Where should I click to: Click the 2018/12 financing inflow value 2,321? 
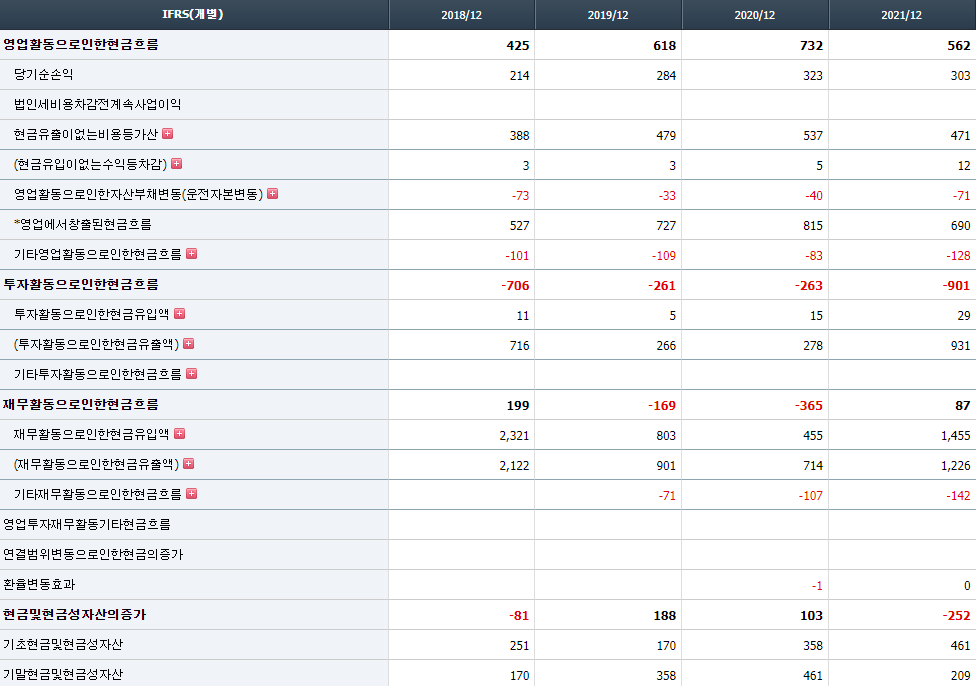(x=514, y=435)
